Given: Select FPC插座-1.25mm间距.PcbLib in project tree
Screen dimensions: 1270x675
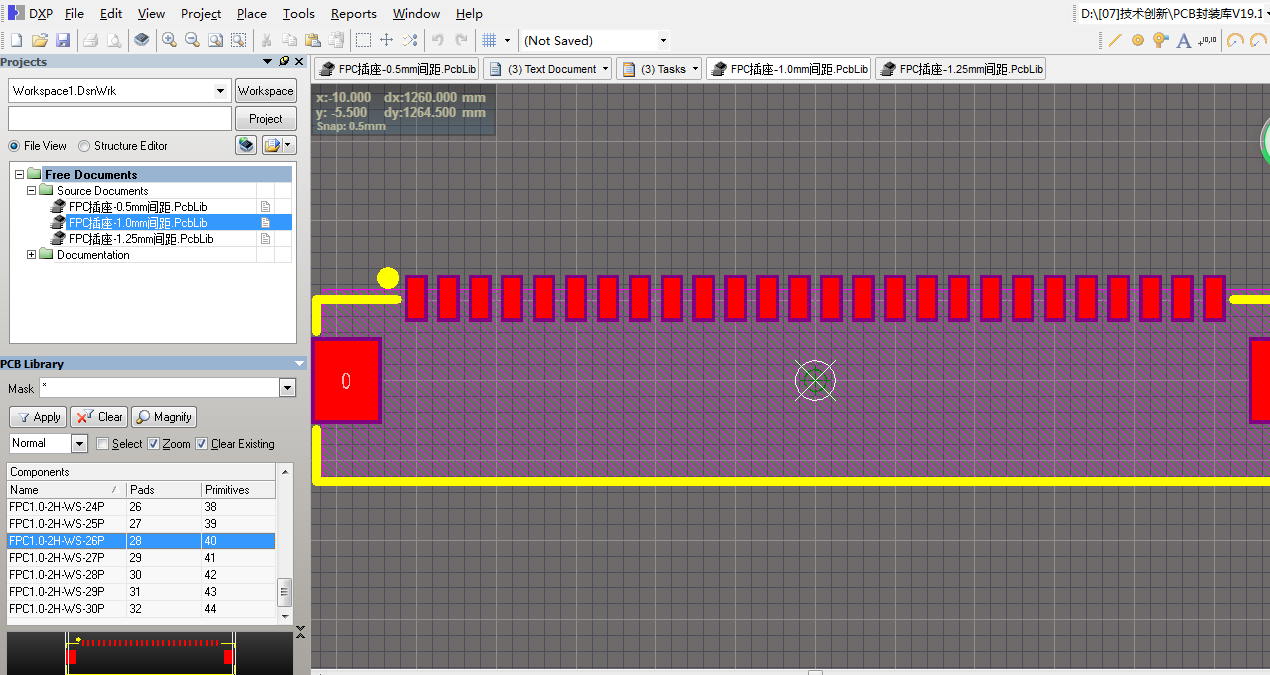Looking at the screenshot, I should pyautogui.click(x=141, y=239).
